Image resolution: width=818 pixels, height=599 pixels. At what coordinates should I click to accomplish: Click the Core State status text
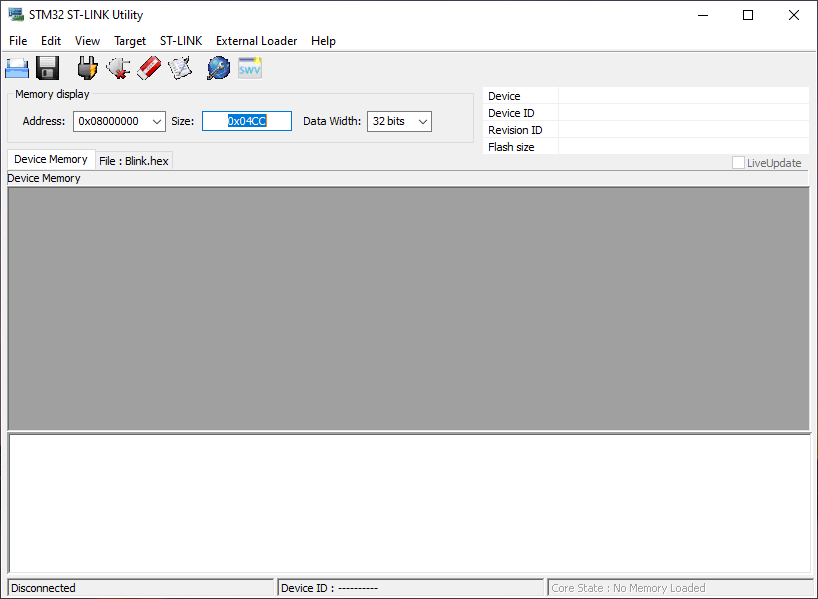(628, 588)
